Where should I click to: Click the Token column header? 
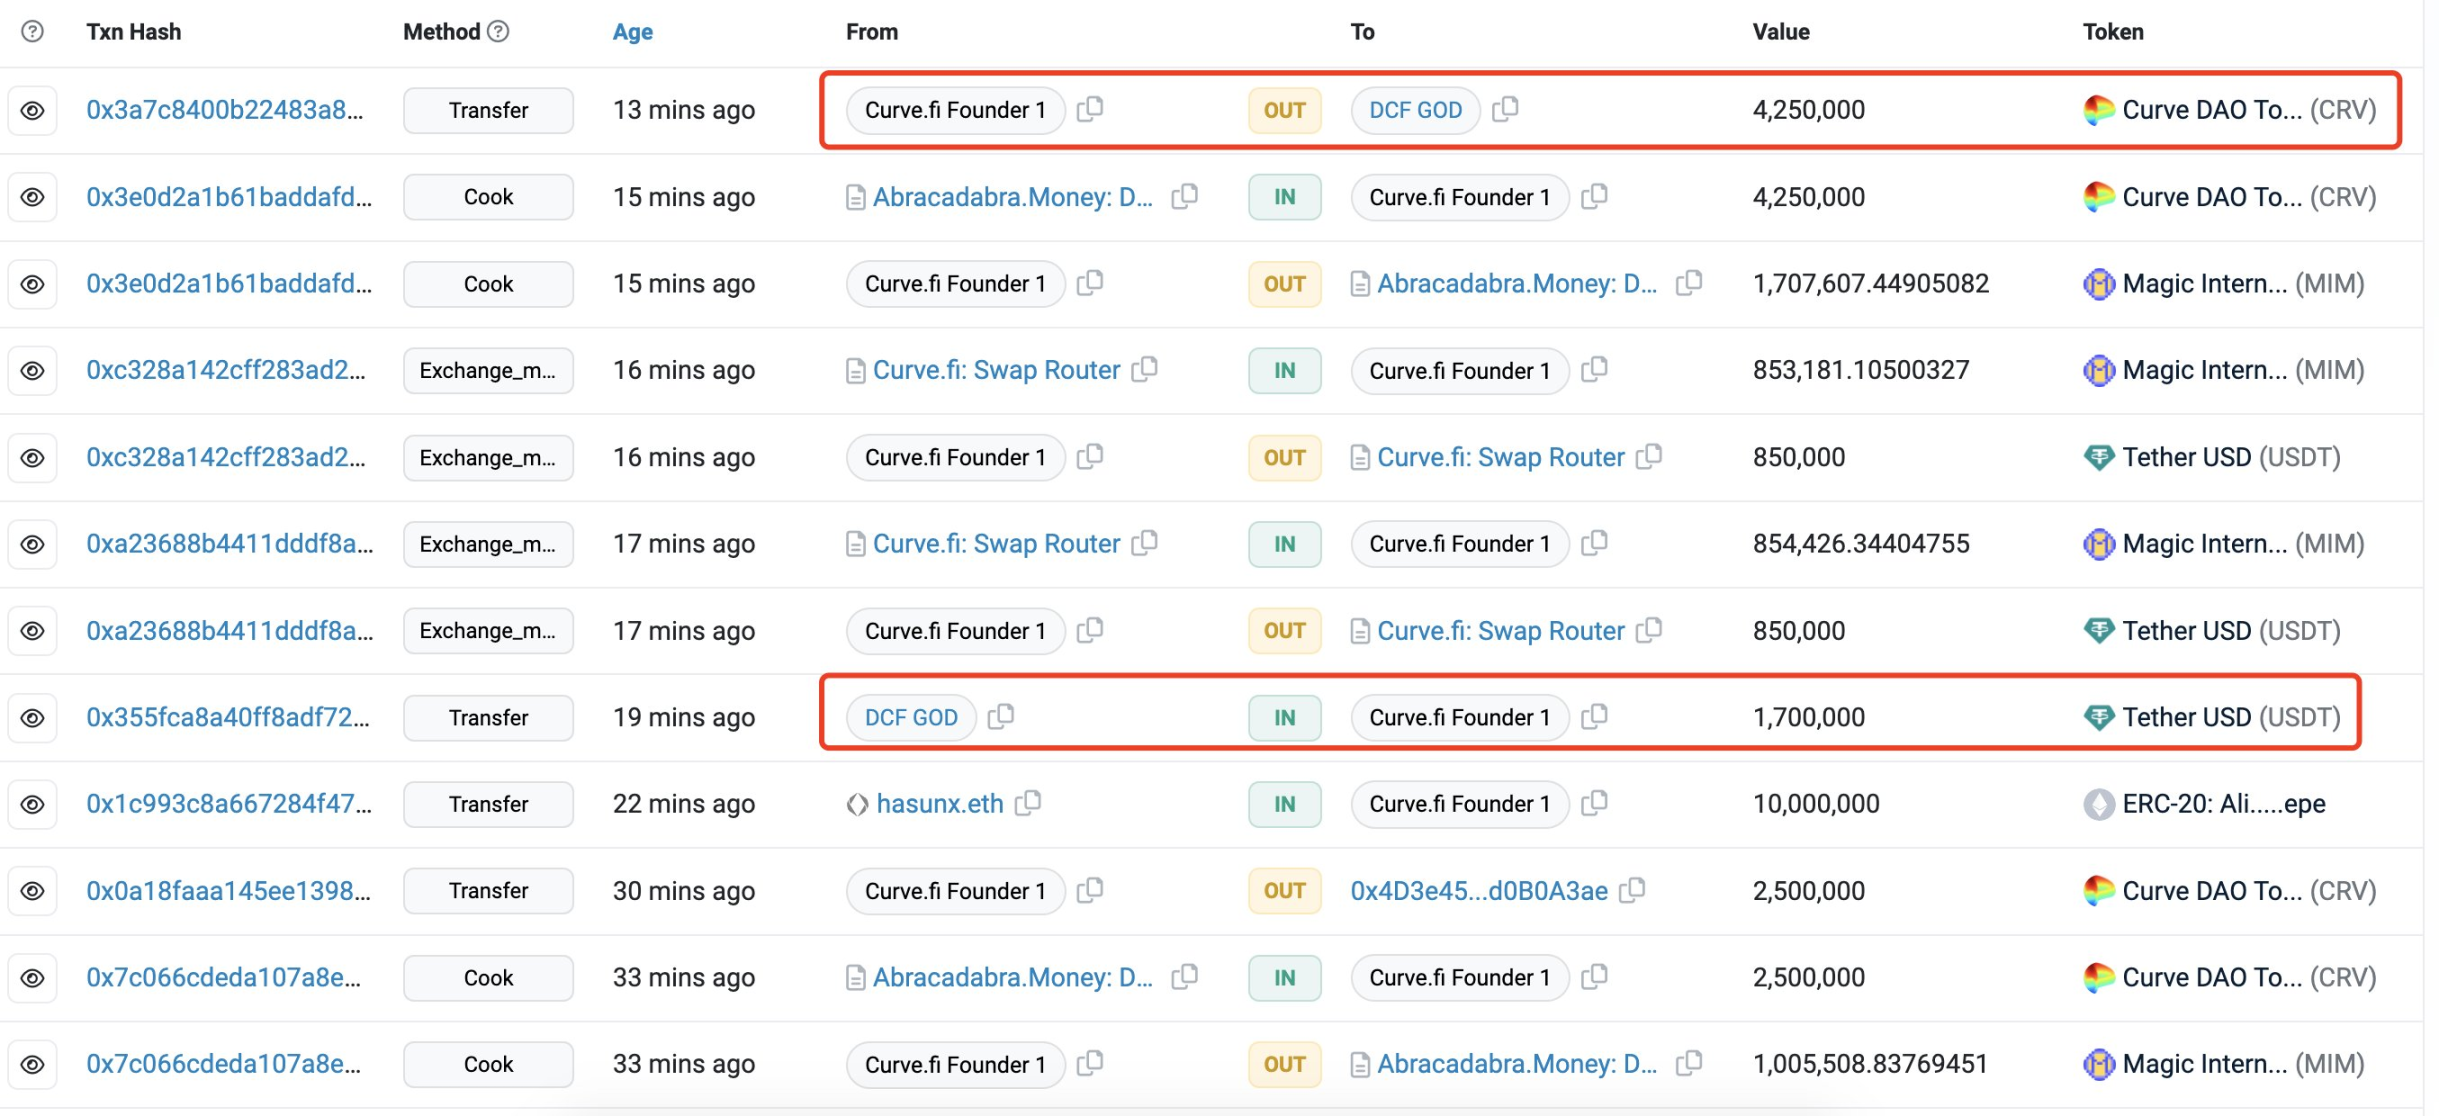click(2113, 32)
